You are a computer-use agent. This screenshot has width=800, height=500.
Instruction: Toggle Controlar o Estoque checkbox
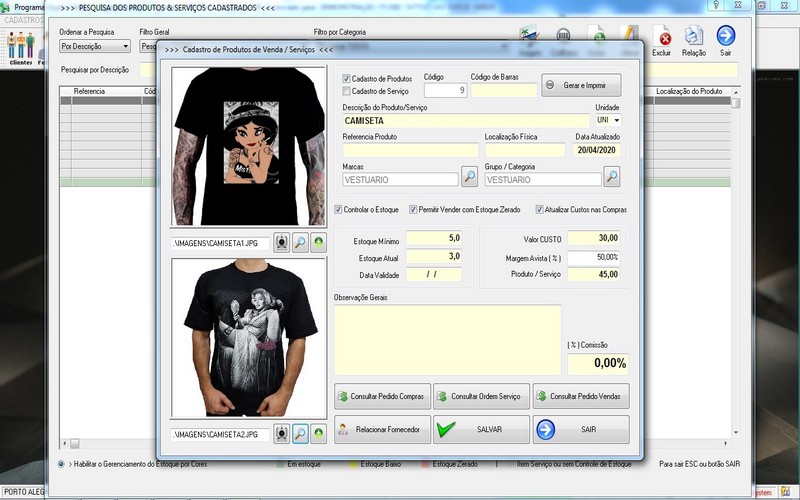338,210
